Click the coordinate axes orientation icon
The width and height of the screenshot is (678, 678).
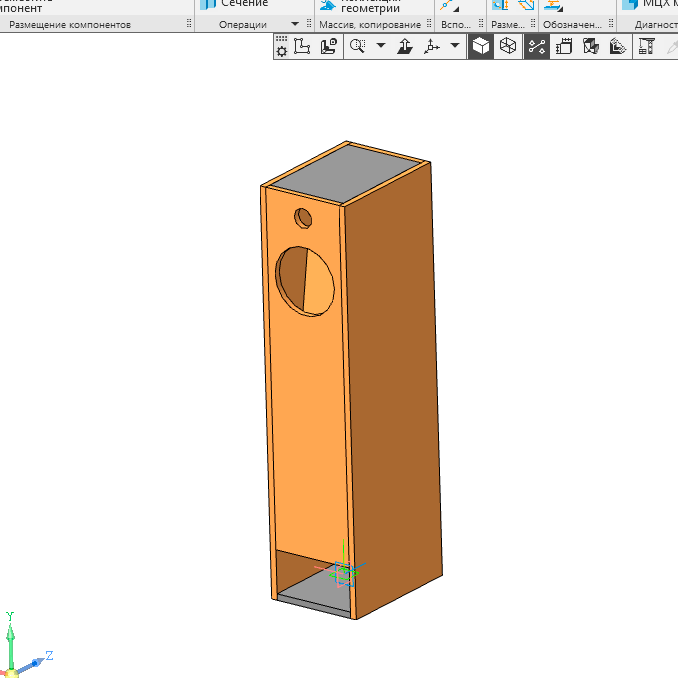[432, 46]
